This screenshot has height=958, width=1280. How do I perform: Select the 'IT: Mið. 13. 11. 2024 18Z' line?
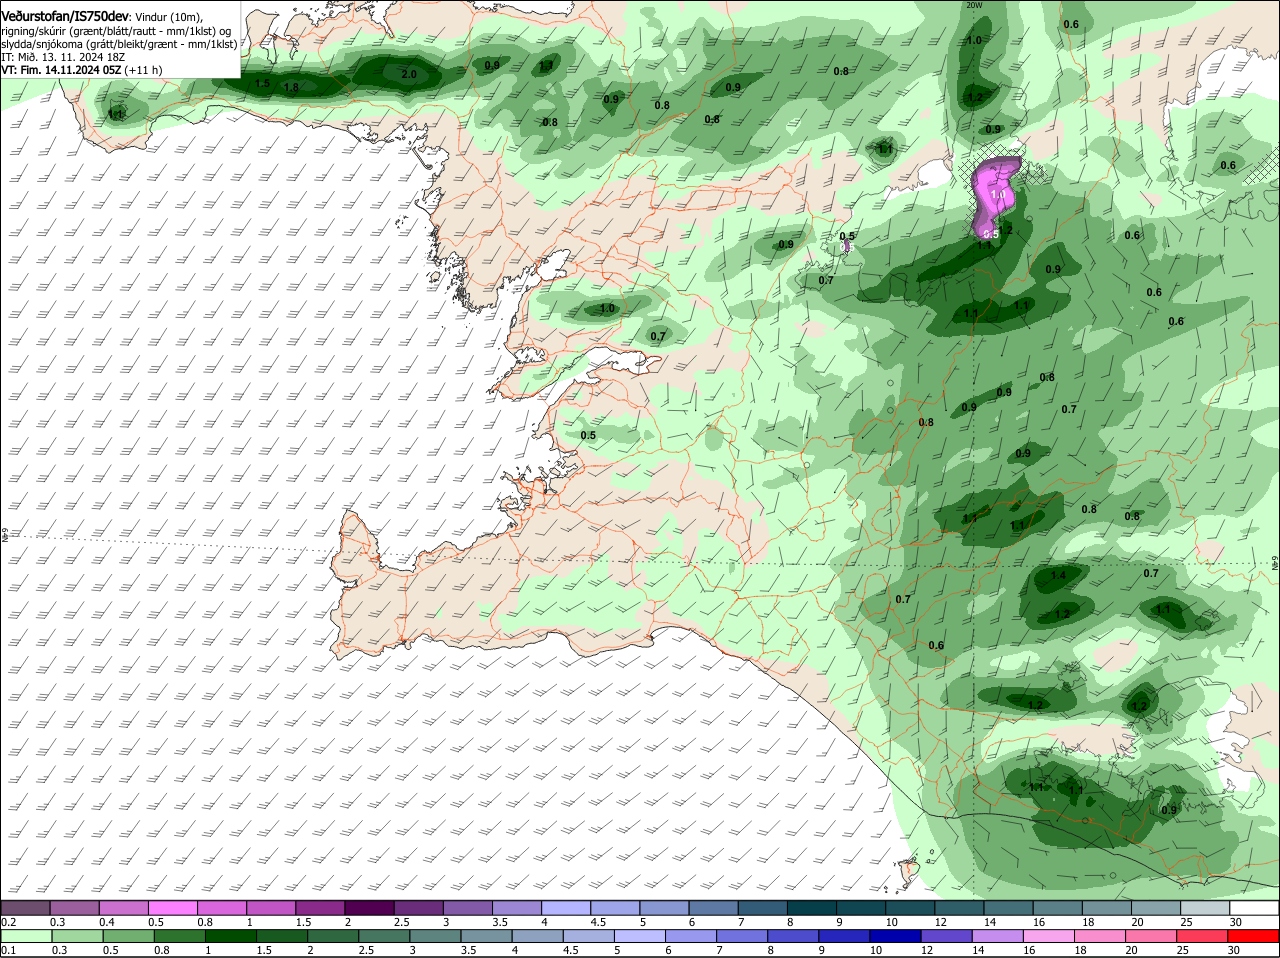(63, 57)
